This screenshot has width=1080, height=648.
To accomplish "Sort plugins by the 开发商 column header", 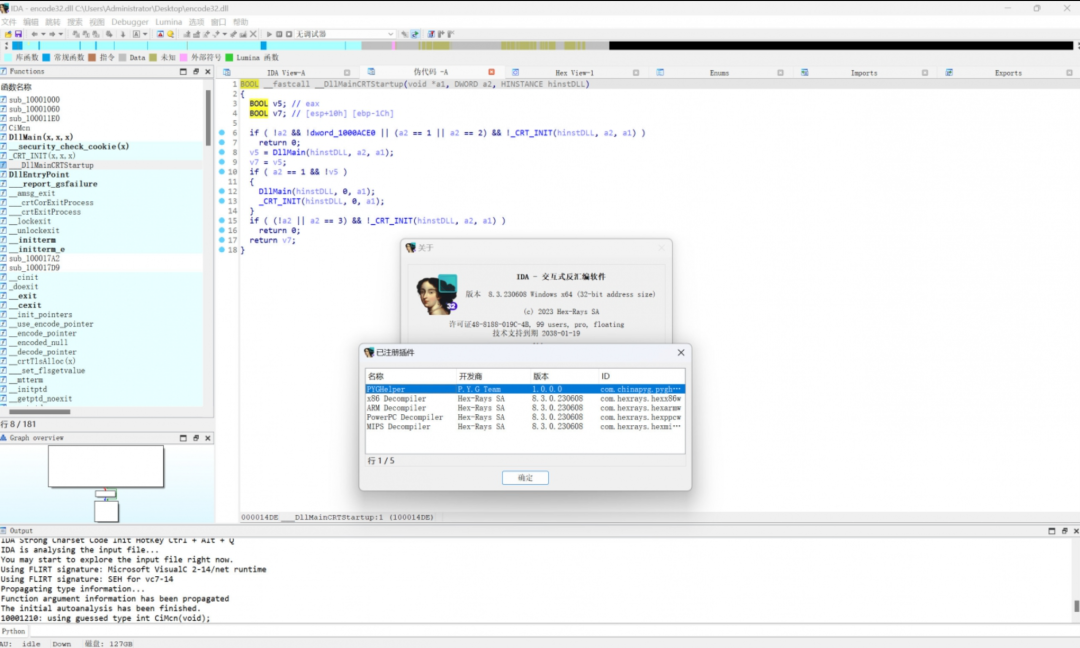I will tap(471, 377).
